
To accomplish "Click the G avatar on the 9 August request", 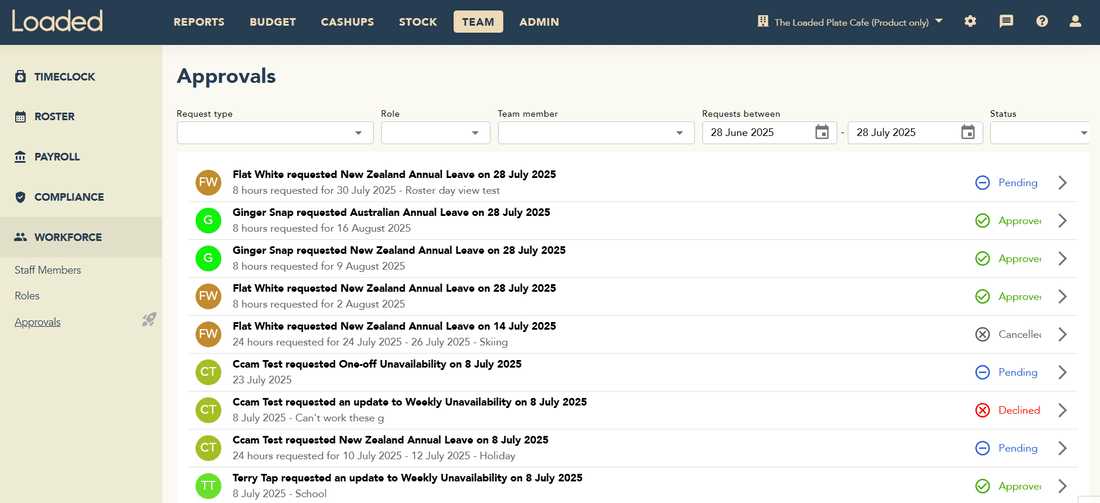I will (x=208, y=258).
